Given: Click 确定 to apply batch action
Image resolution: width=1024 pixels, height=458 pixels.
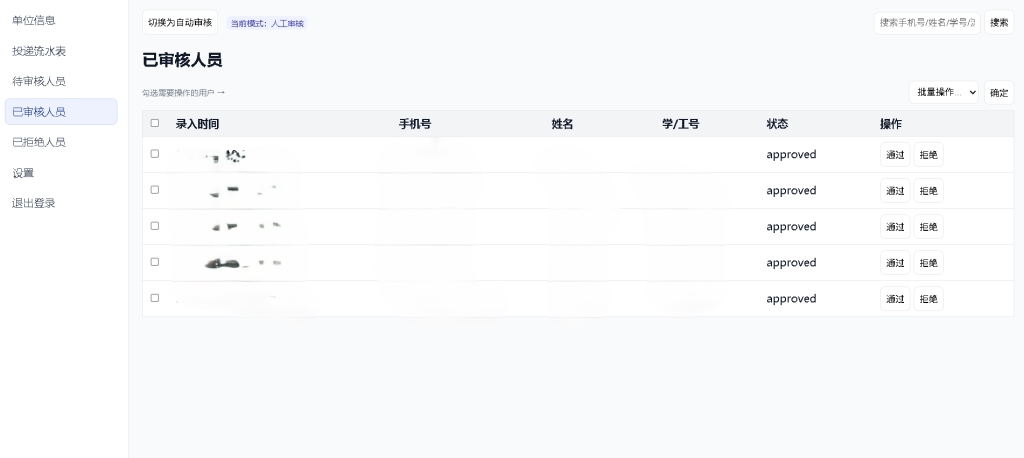Looking at the screenshot, I should [x=998, y=92].
